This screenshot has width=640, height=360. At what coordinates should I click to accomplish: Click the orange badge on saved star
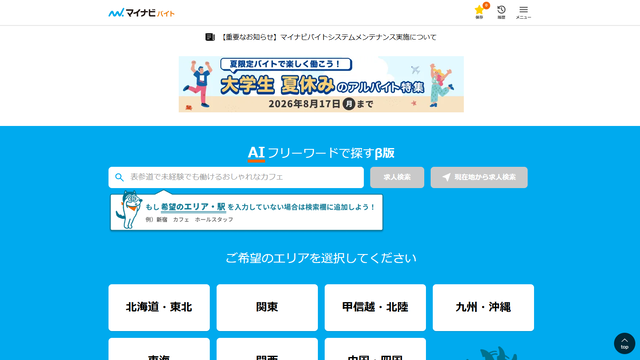click(486, 5)
